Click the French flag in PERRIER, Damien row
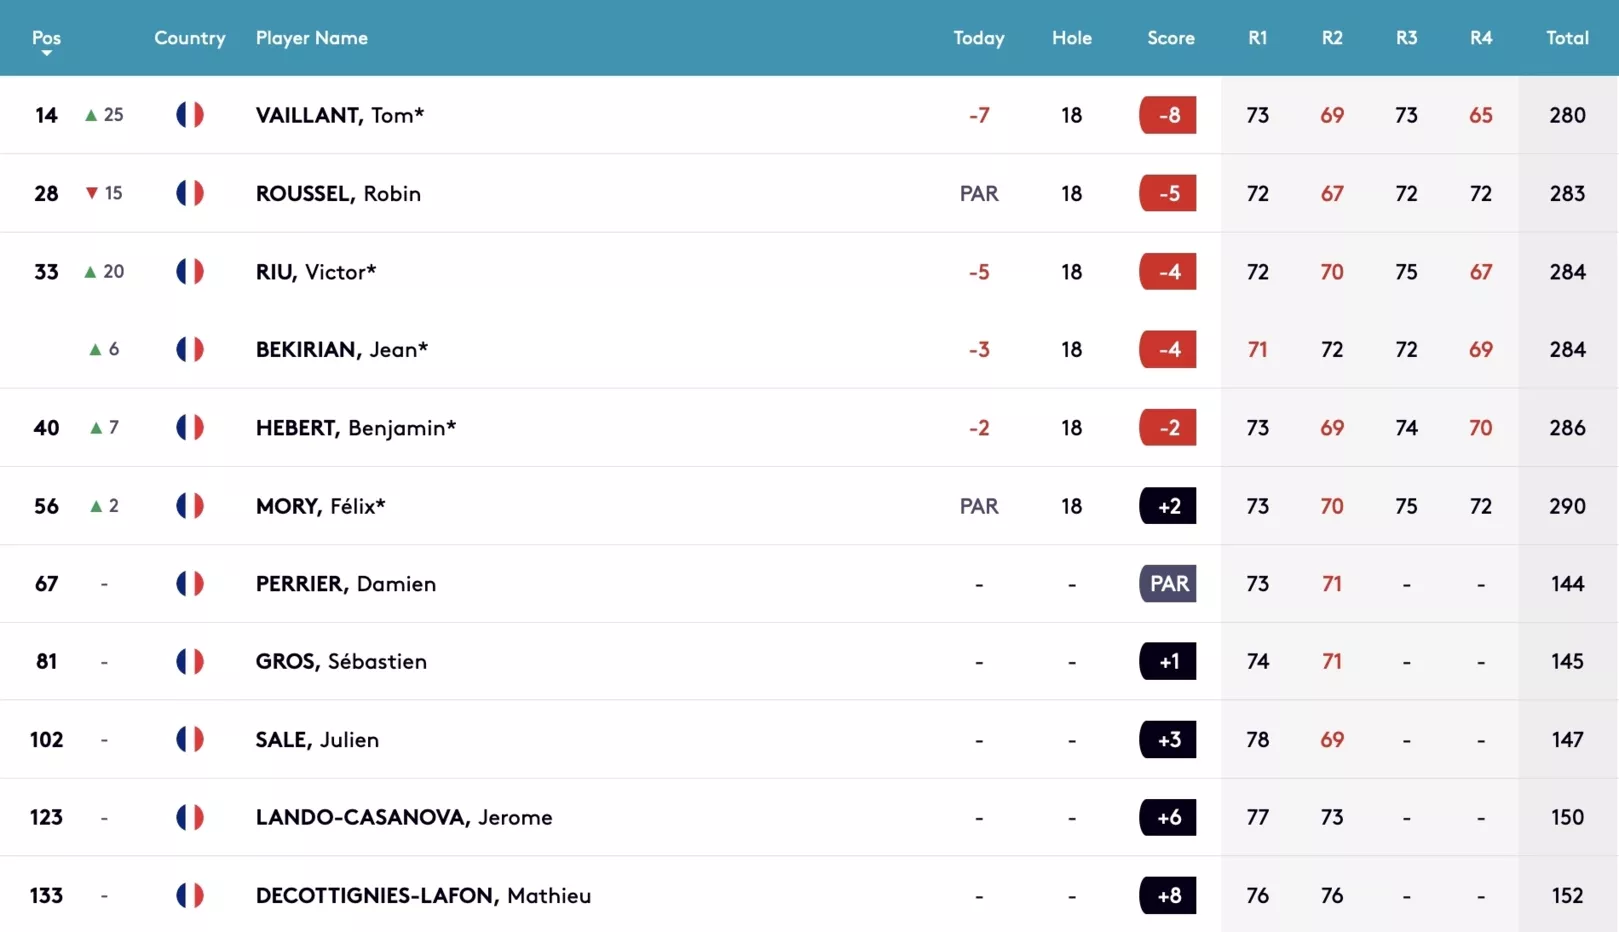Viewport: 1619px width, 932px height. point(190,583)
